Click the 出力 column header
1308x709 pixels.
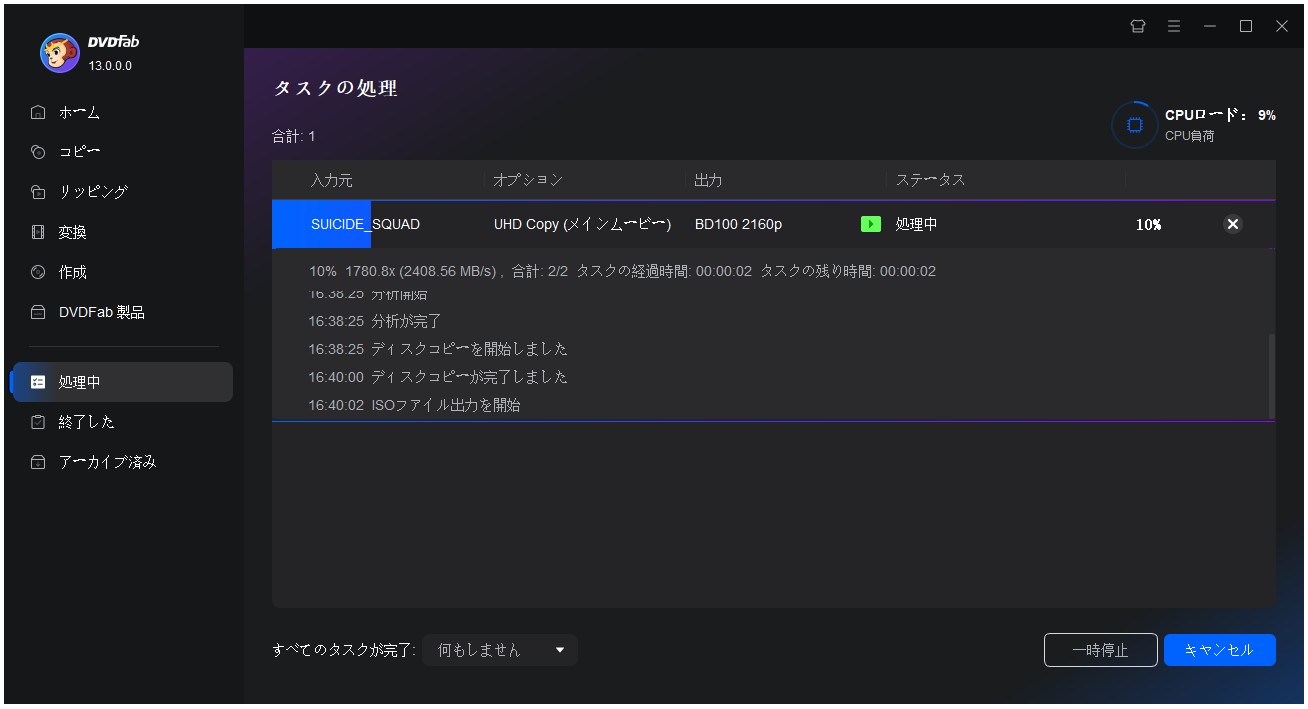pyautogui.click(x=708, y=180)
